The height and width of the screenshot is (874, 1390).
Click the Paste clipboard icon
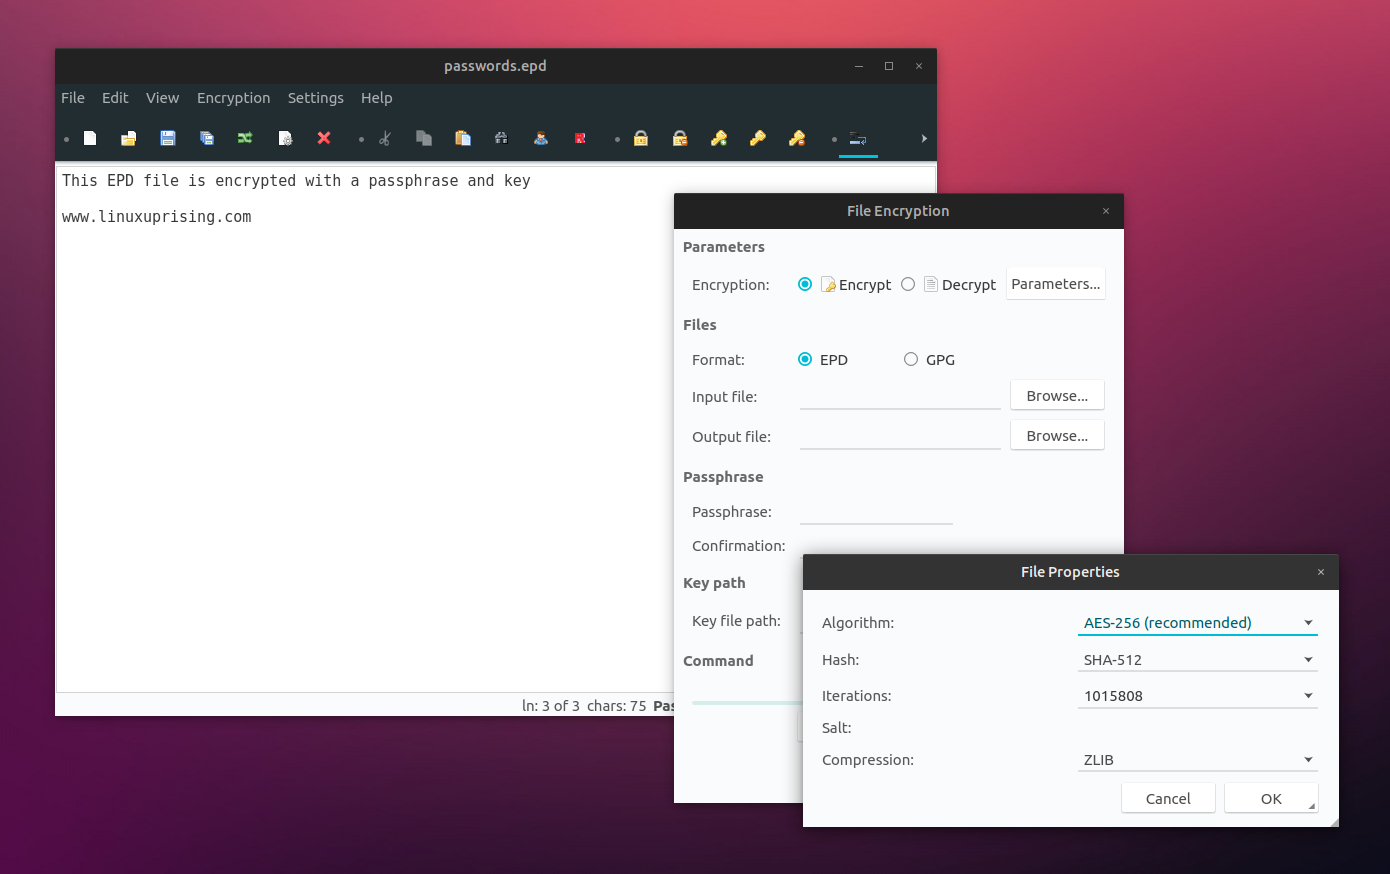(463, 138)
